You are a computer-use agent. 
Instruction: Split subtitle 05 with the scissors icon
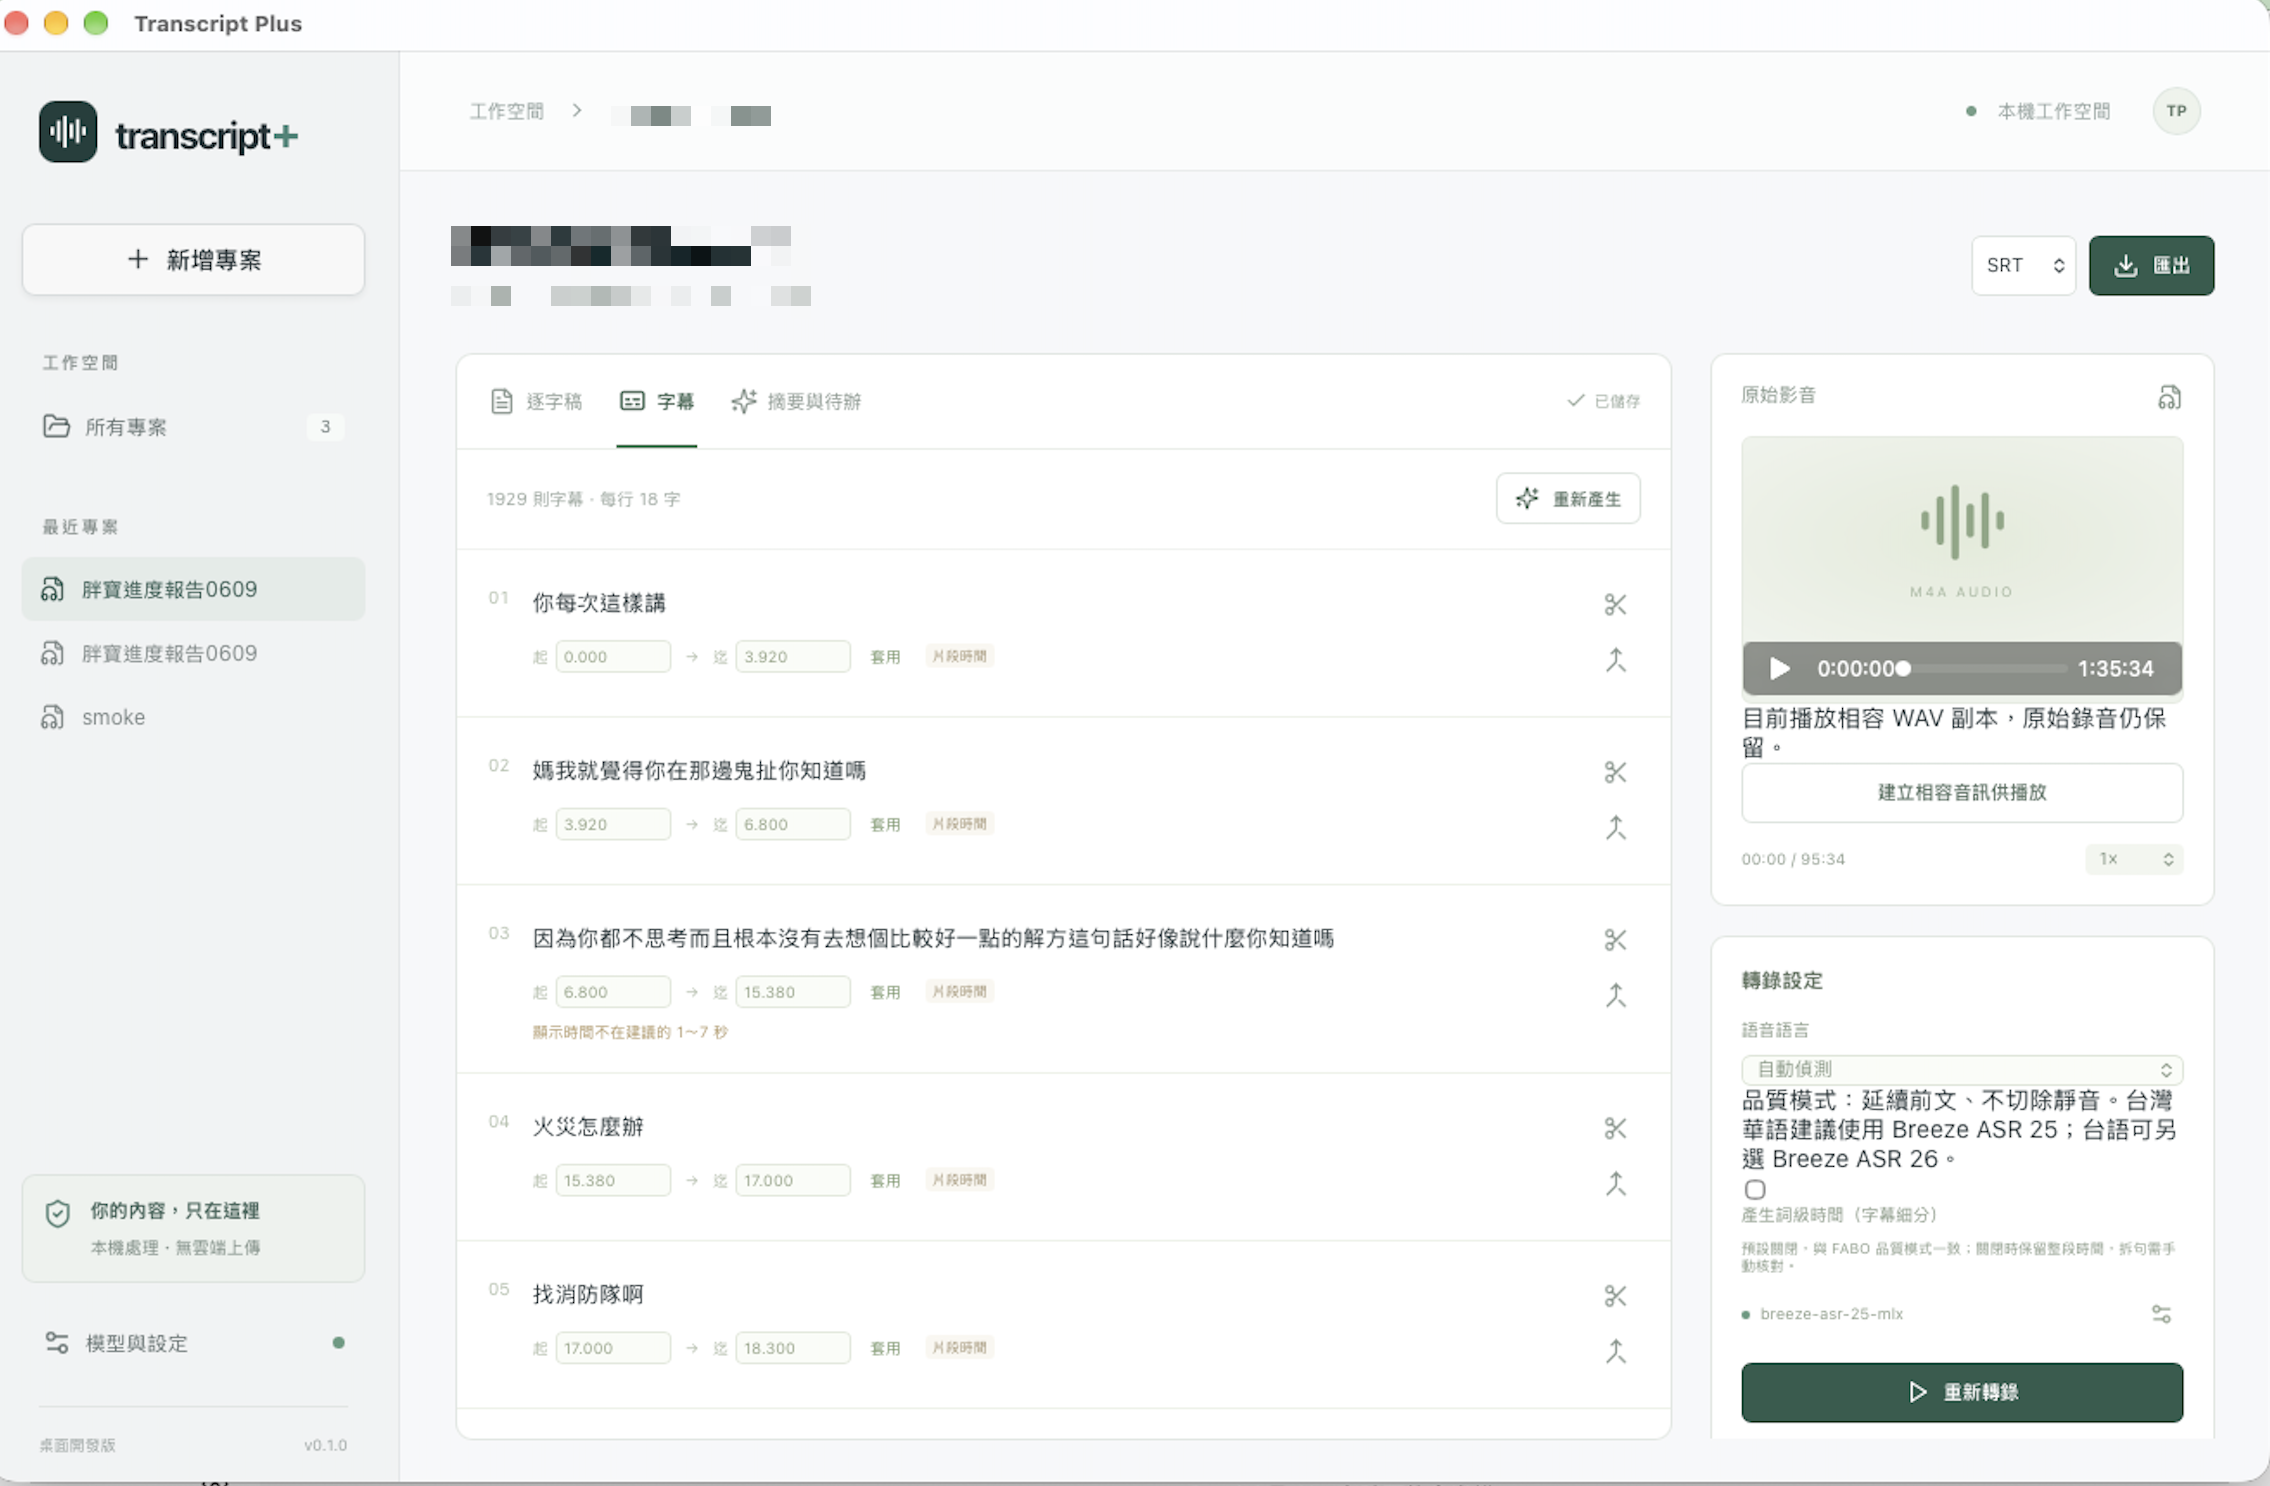tap(1615, 1296)
